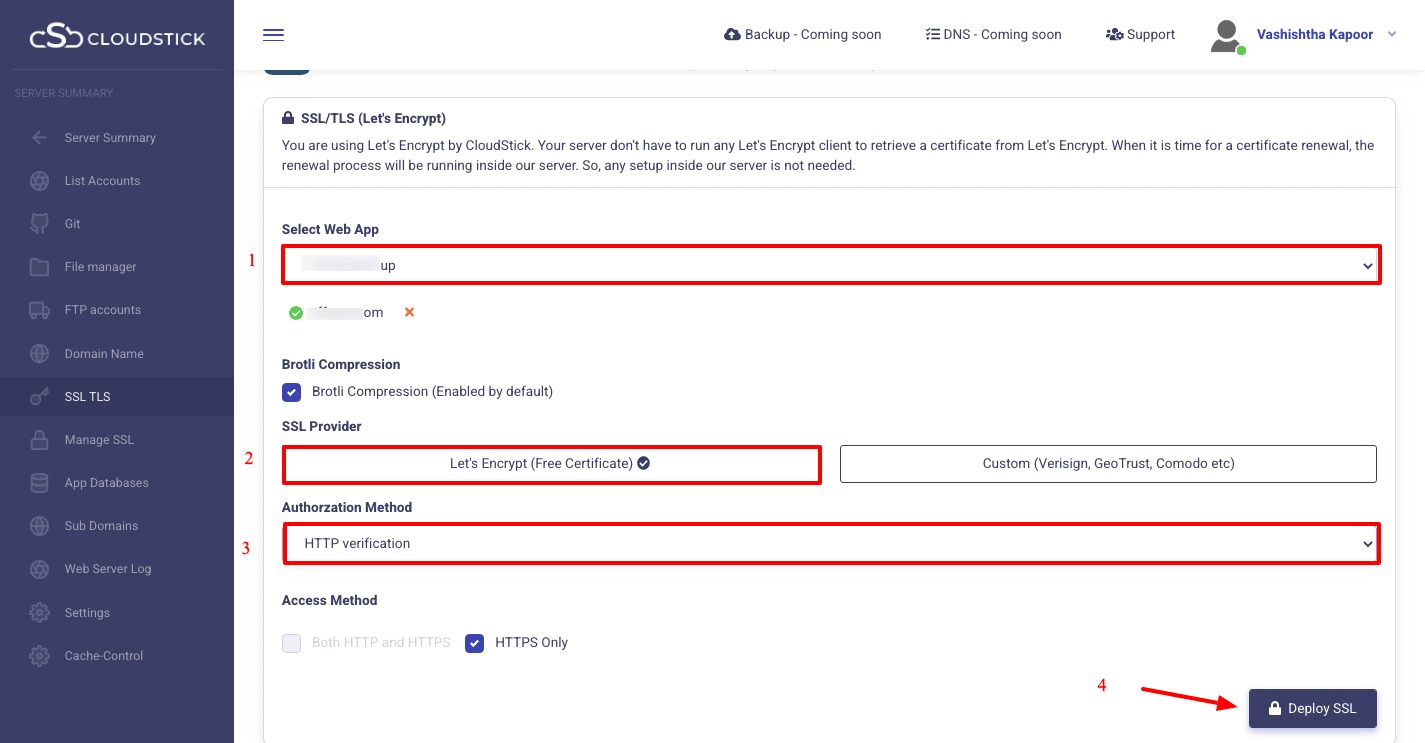Go to Sub Domains menu item
Screen dimensions: 1425x743
[x=101, y=526]
